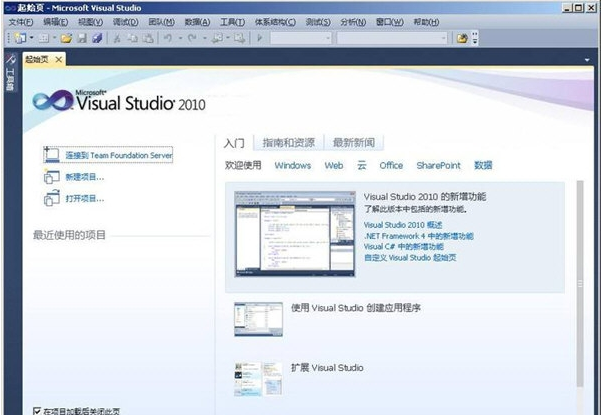Image resolution: width=601 pixels, height=415 pixels.
Task: Open the 数据(A) menu
Action: pyautogui.click(x=197, y=22)
